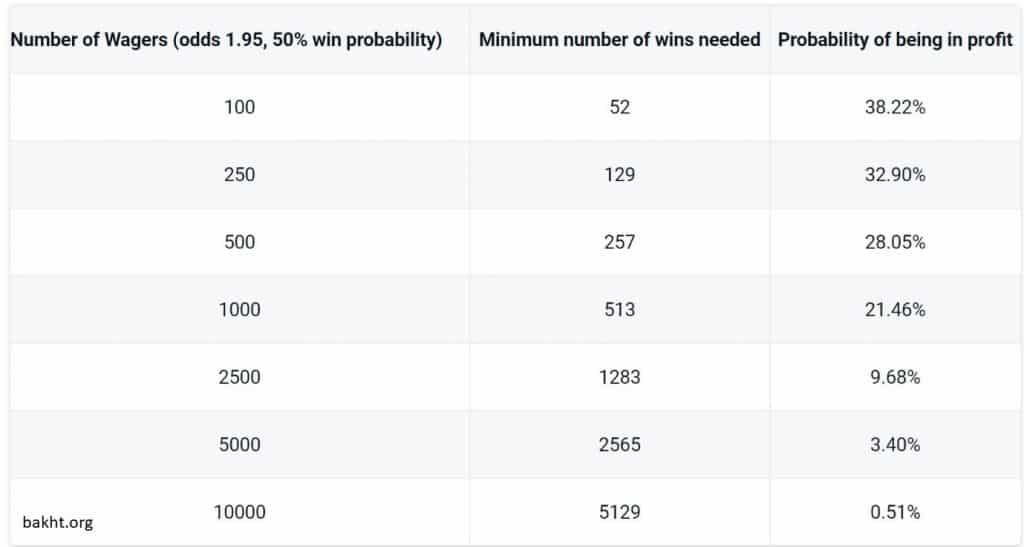Click the 1000 wagers cell
Screen dimensions: 1024x547
point(239,310)
